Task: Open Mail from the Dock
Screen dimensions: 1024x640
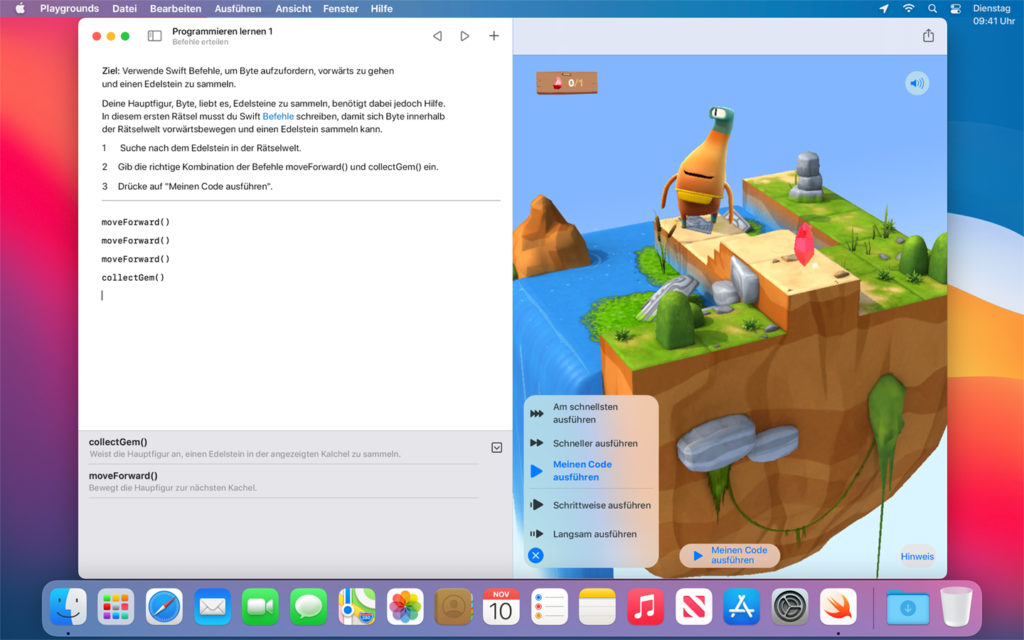Action: coord(212,607)
